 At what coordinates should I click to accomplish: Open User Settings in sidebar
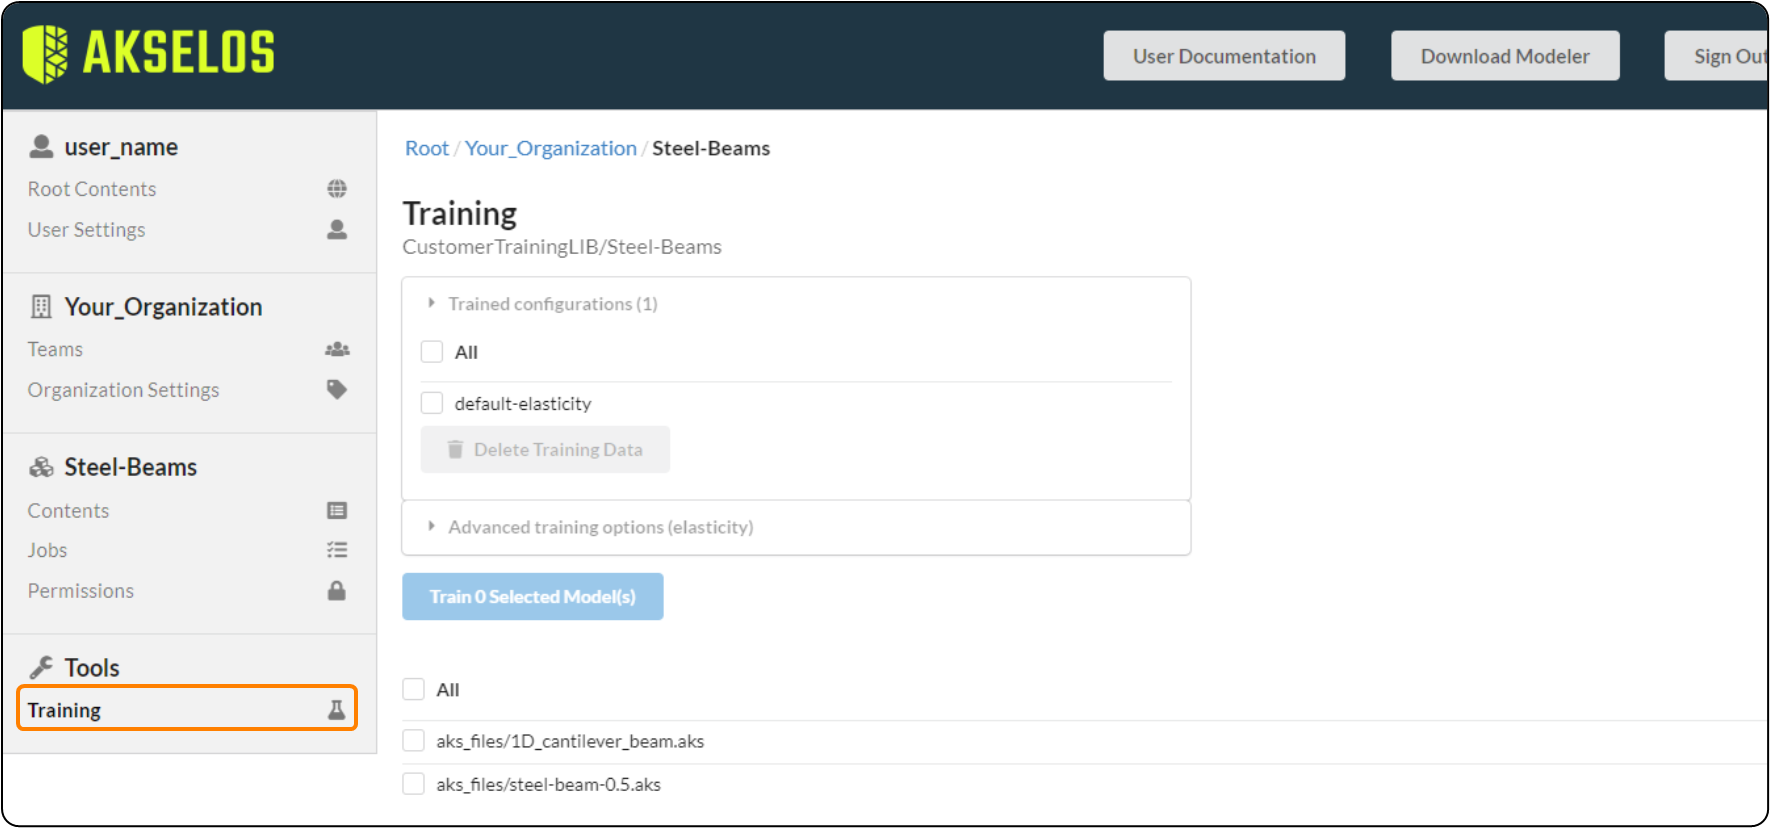[87, 230]
